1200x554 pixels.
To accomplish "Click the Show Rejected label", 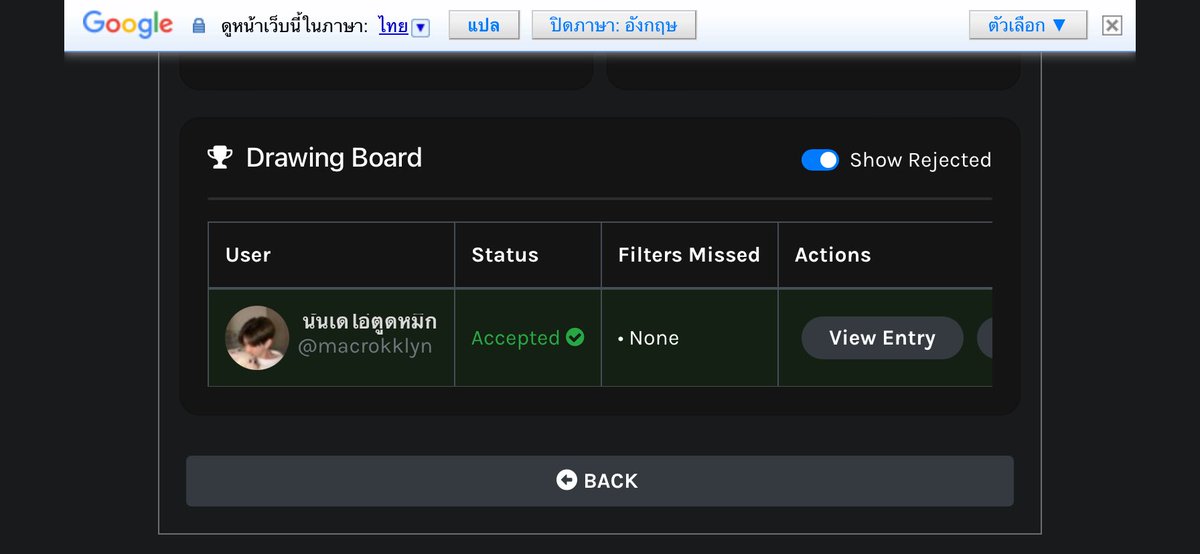I will 920,160.
